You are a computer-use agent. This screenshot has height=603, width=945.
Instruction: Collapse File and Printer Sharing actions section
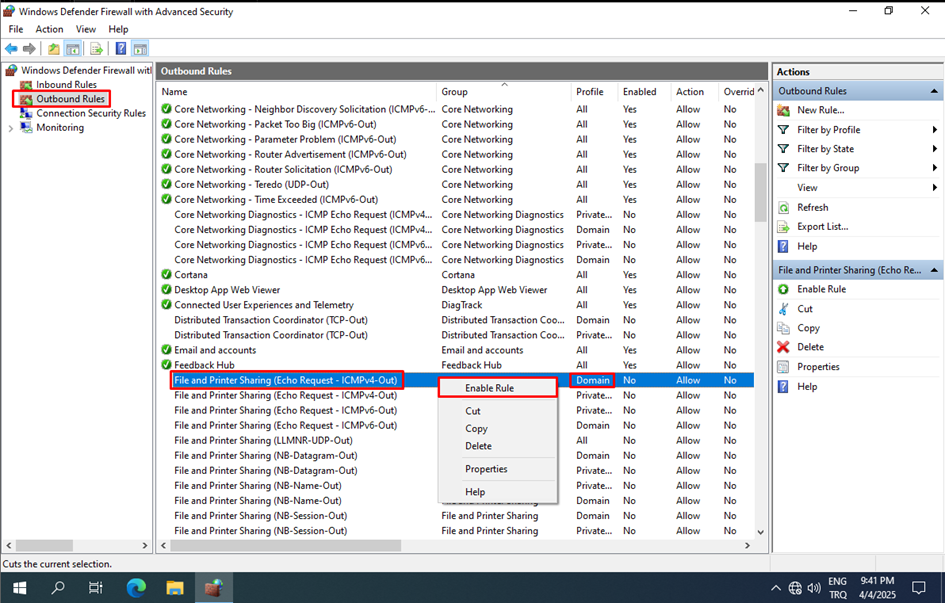(x=934, y=270)
